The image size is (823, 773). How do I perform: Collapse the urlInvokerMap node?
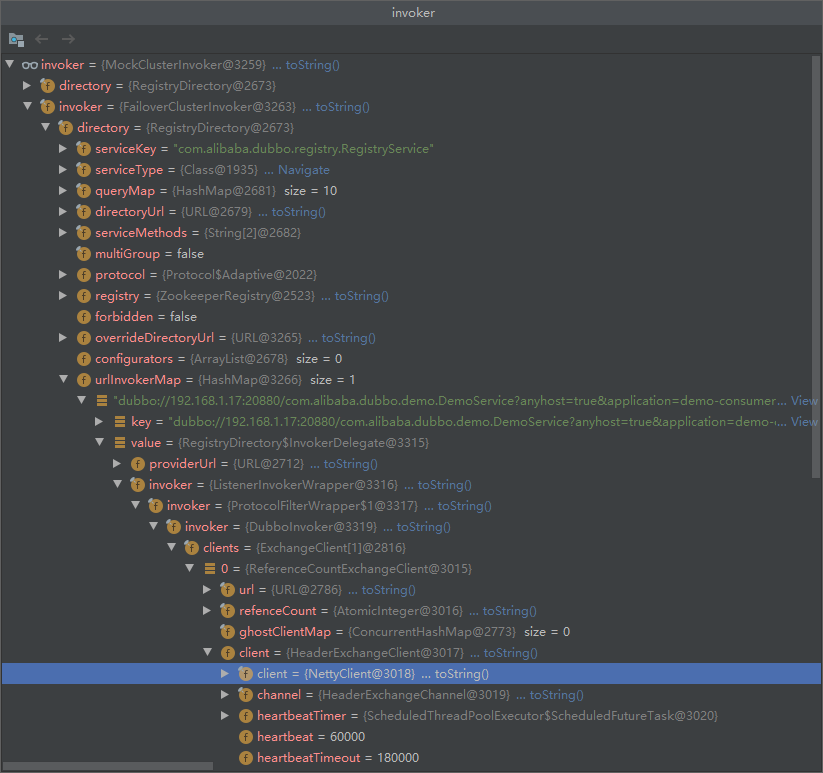pos(64,379)
